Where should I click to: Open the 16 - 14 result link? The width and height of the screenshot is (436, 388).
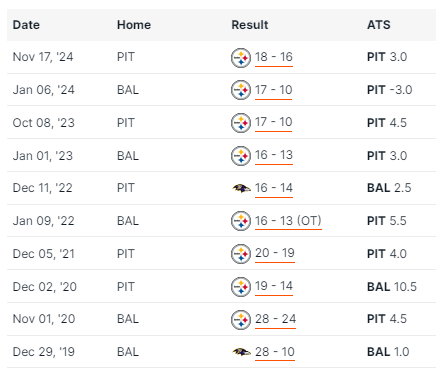(274, 188)
